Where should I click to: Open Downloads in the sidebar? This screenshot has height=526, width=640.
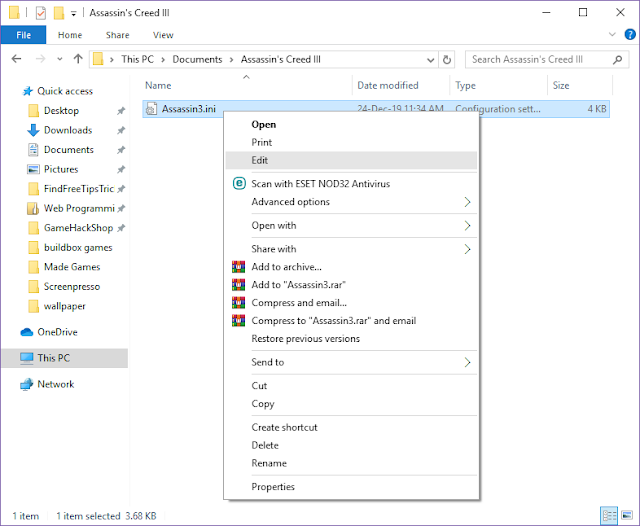tap(68, 130)
